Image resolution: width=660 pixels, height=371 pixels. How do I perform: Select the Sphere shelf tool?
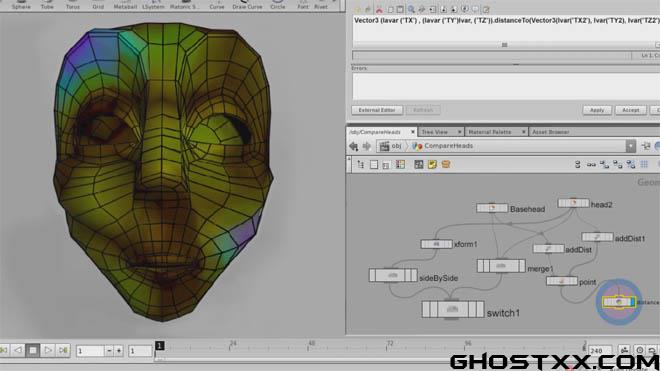pos(21,5)
